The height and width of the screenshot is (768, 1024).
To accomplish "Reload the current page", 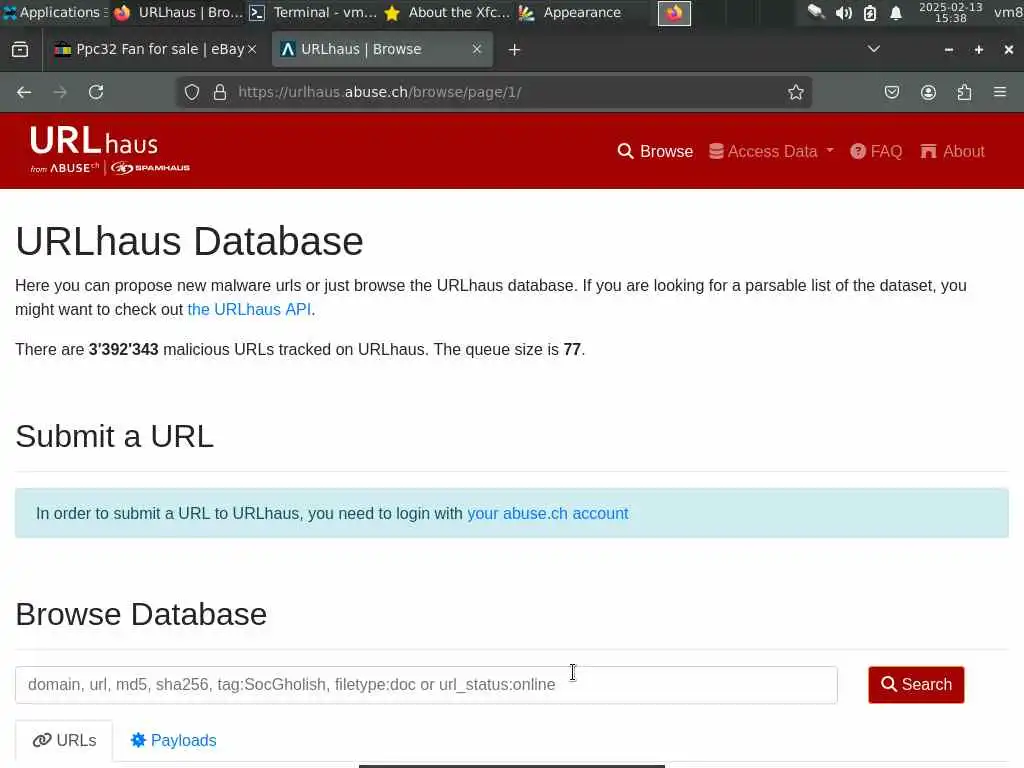I will (x=96, y=92).
